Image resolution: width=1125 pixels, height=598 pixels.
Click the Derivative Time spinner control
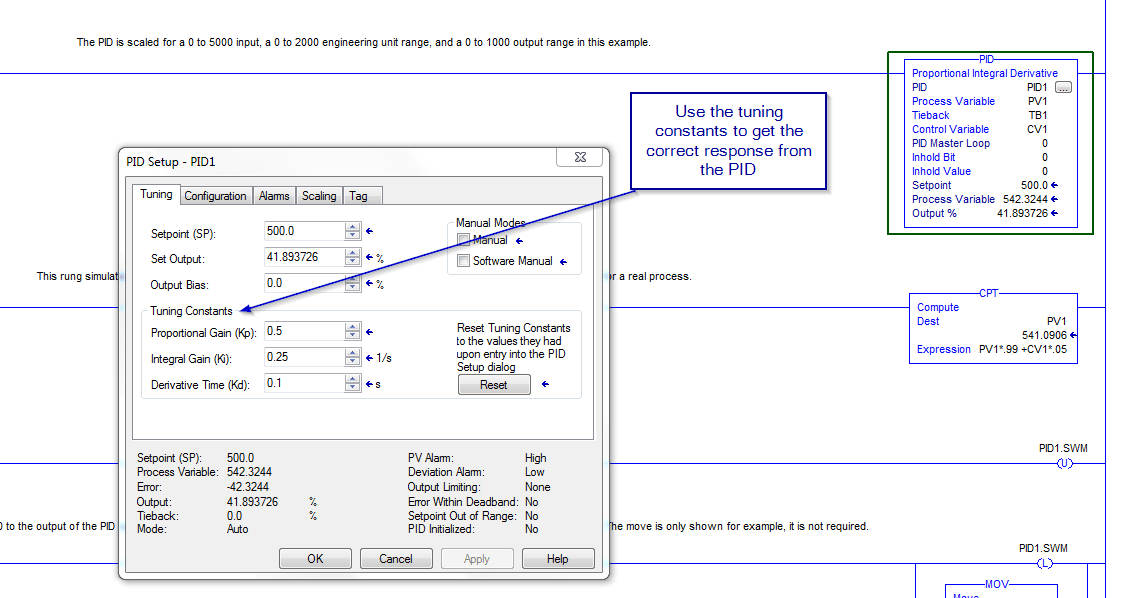pyautogui.click(x=352, y=383)
